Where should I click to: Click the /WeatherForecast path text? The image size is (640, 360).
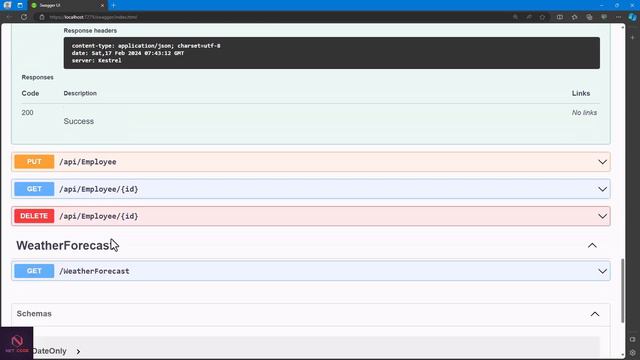[94, 271]
